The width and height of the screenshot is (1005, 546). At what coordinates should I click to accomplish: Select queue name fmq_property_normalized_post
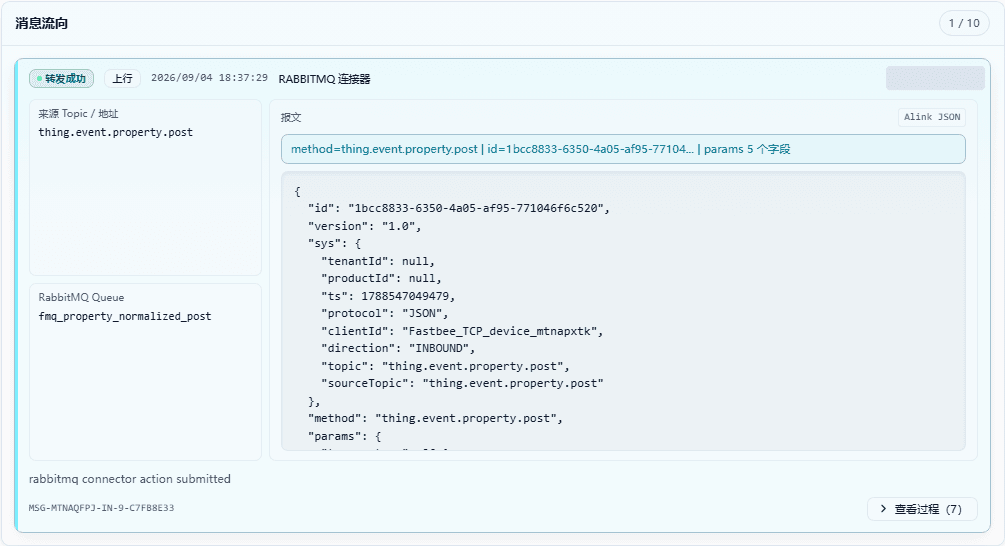(x=125, y=316)
